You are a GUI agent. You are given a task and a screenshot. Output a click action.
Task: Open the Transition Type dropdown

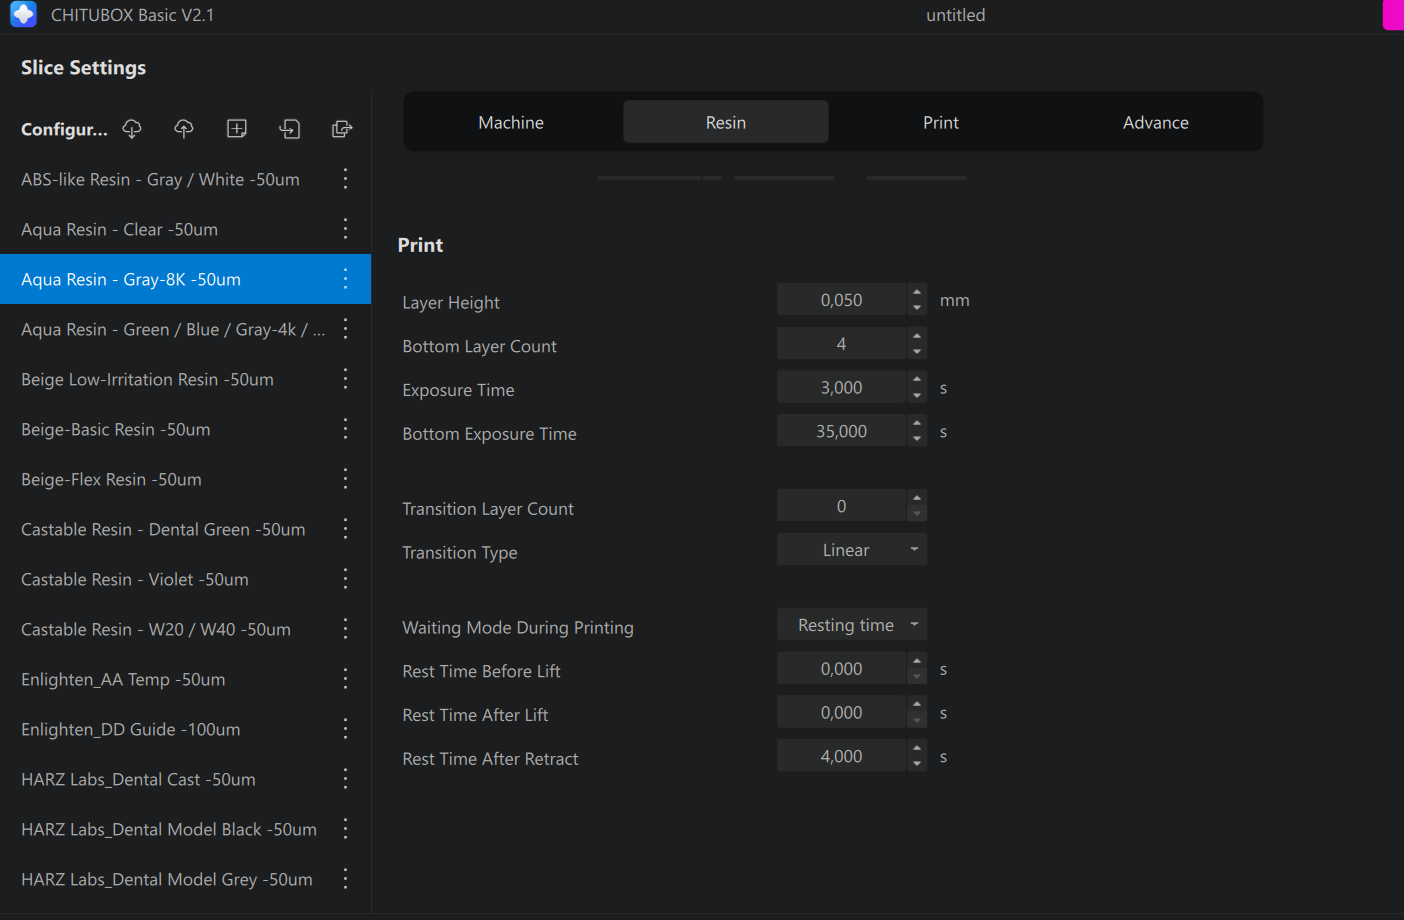pyautogui.click(x=852, y=550)
